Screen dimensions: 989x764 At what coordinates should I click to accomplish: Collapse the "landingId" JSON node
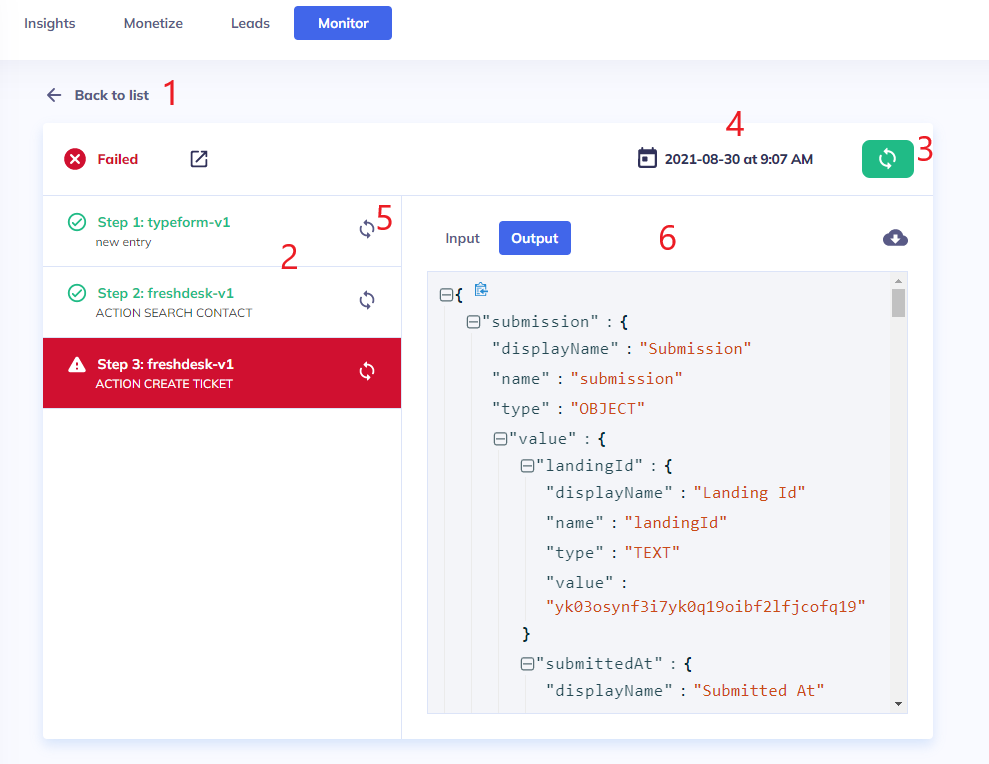(527, 466)
